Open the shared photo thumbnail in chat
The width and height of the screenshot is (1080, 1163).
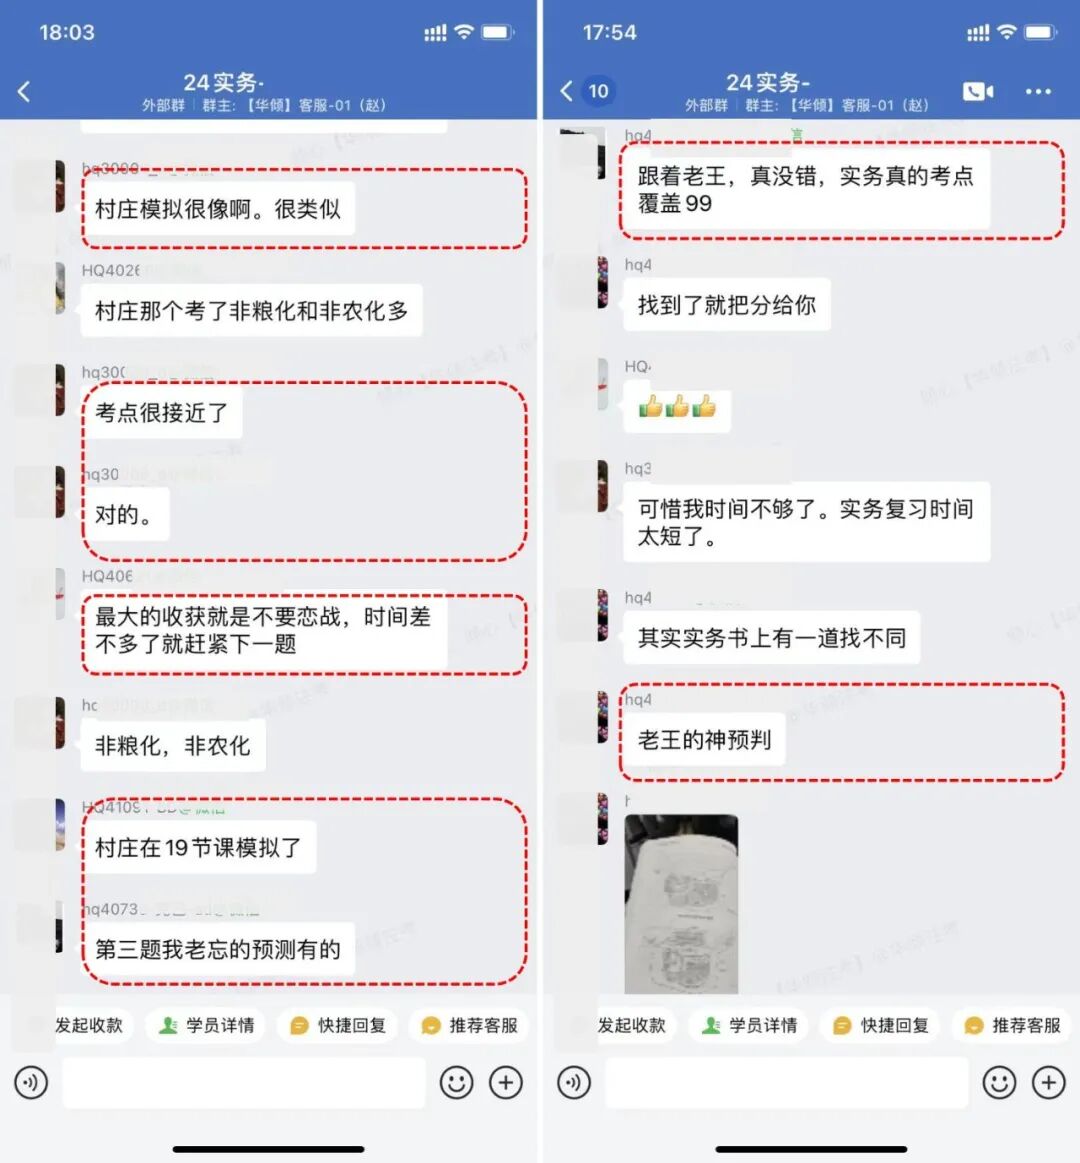pos(681,903)
